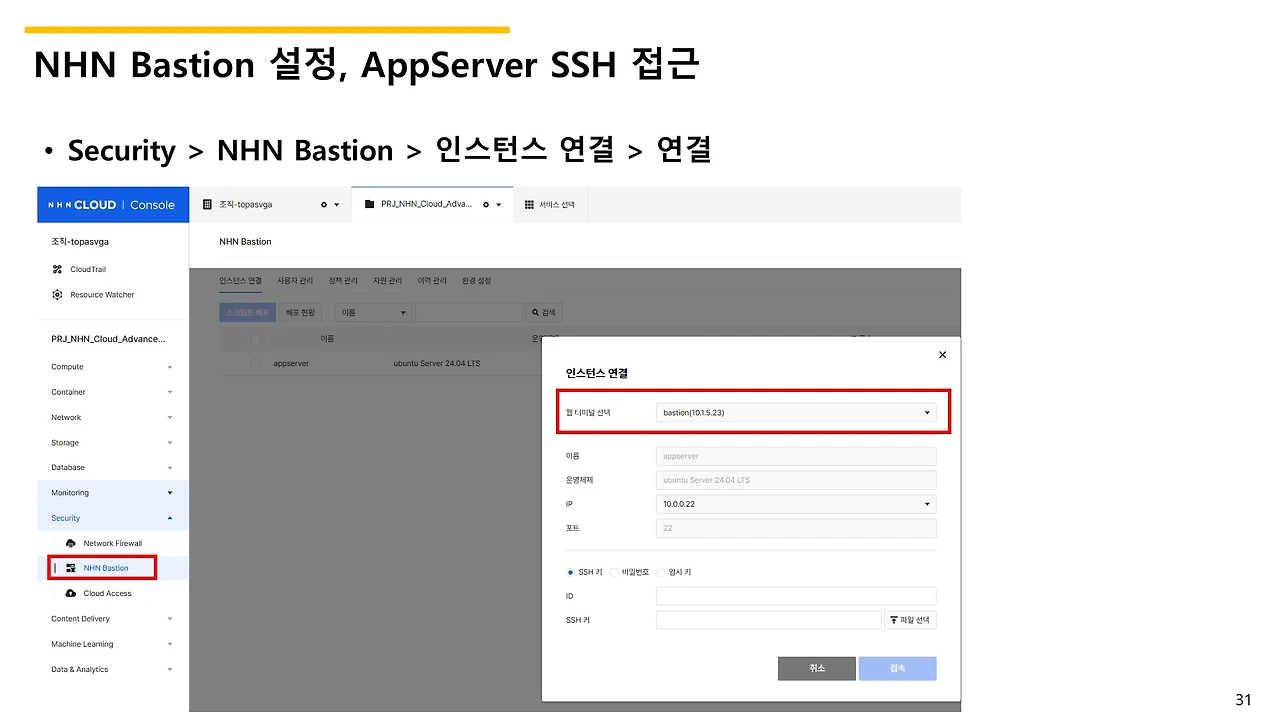Open Network Firewall under Security

point(113,543)
